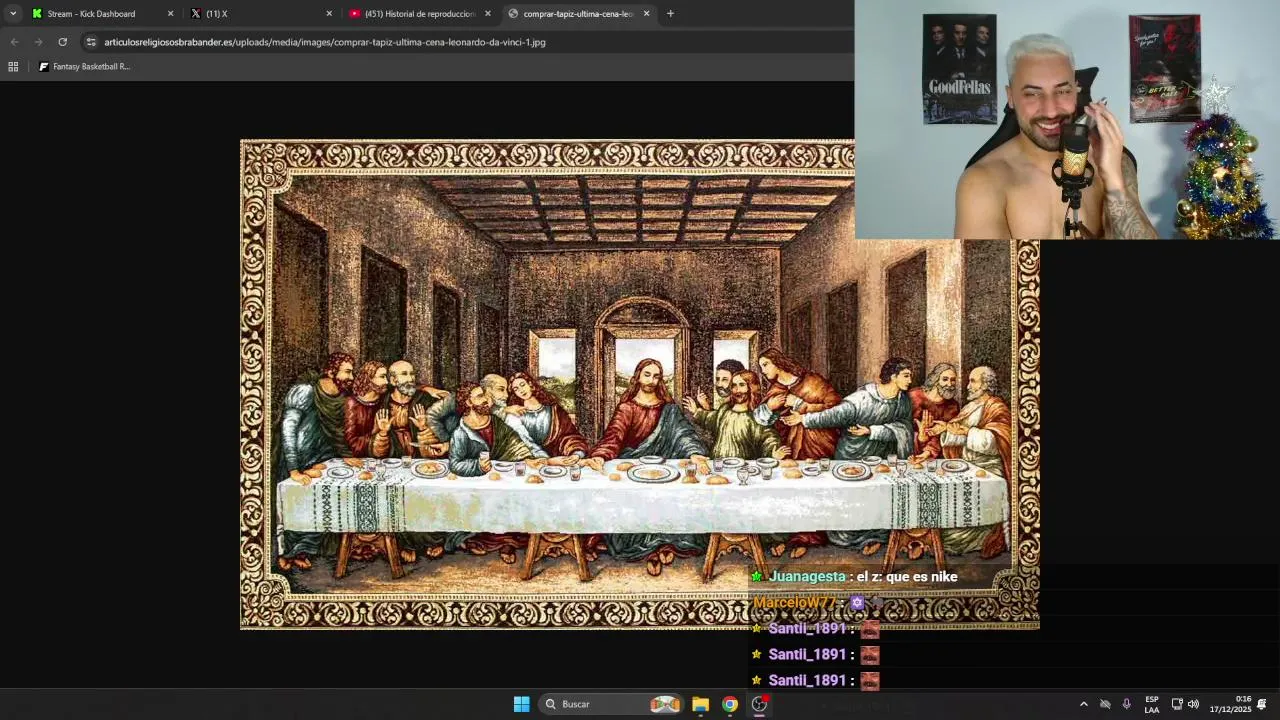The image size is (1280, 720).
Task: Close the Stream - Kick Dashboard tab
Action: 170,14
